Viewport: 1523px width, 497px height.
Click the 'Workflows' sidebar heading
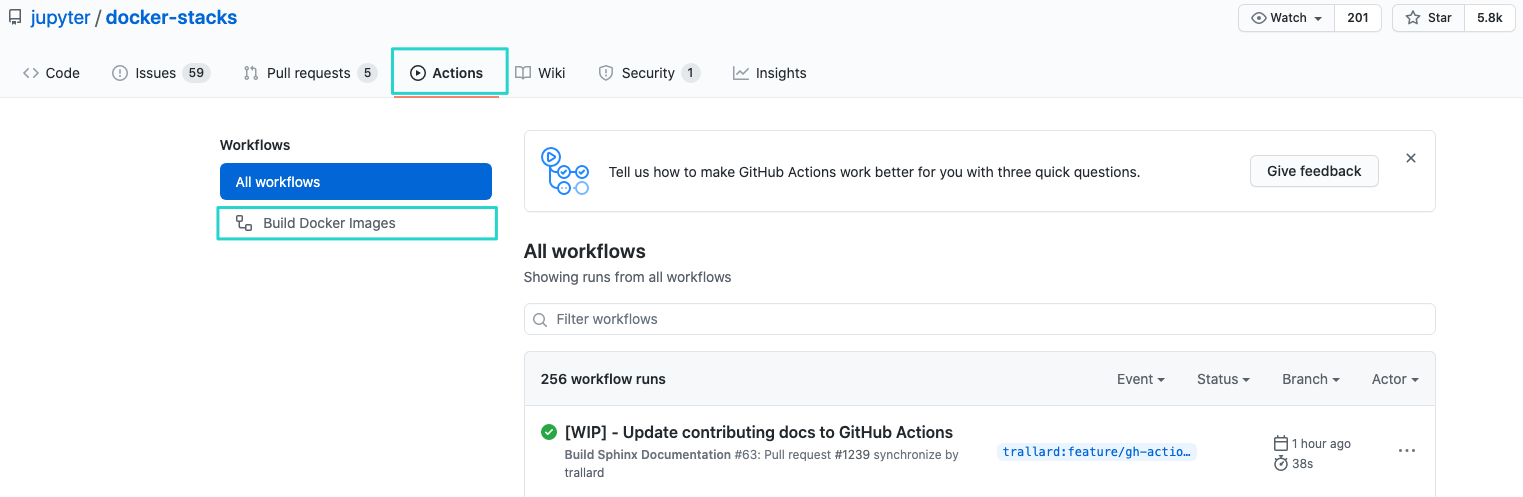pos(255,145)
